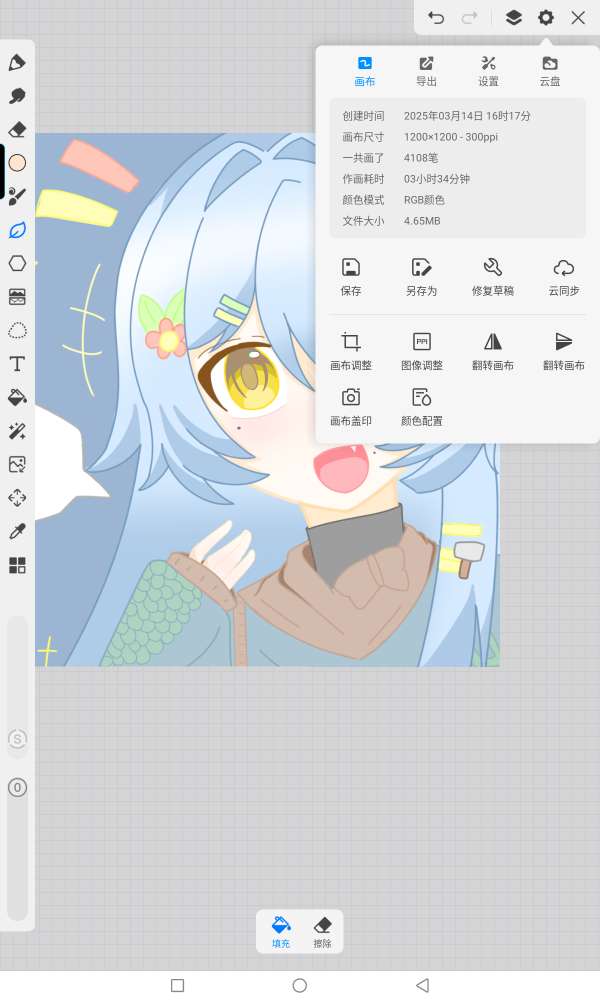The height and width of the screenshot is (1000, 600).
Task: Select the pen tool in left toolbar
Action: 17,63
